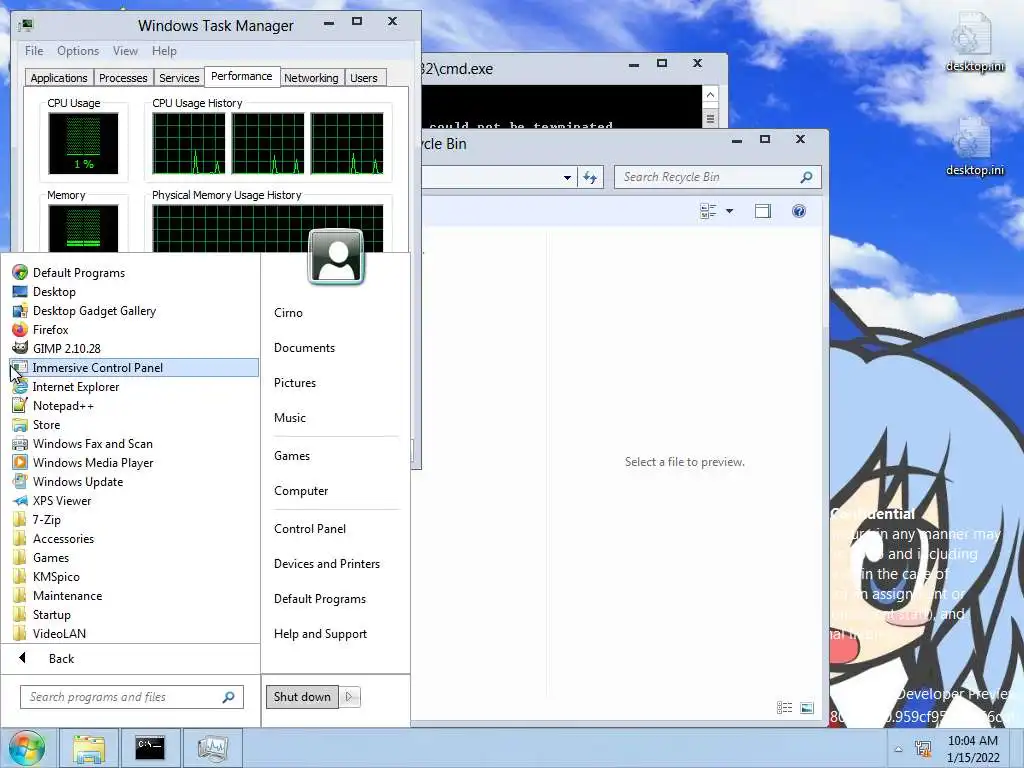Expand the Maintenance folder
The width and height of the screenshot is (1024, 768).
click(67, 596)
